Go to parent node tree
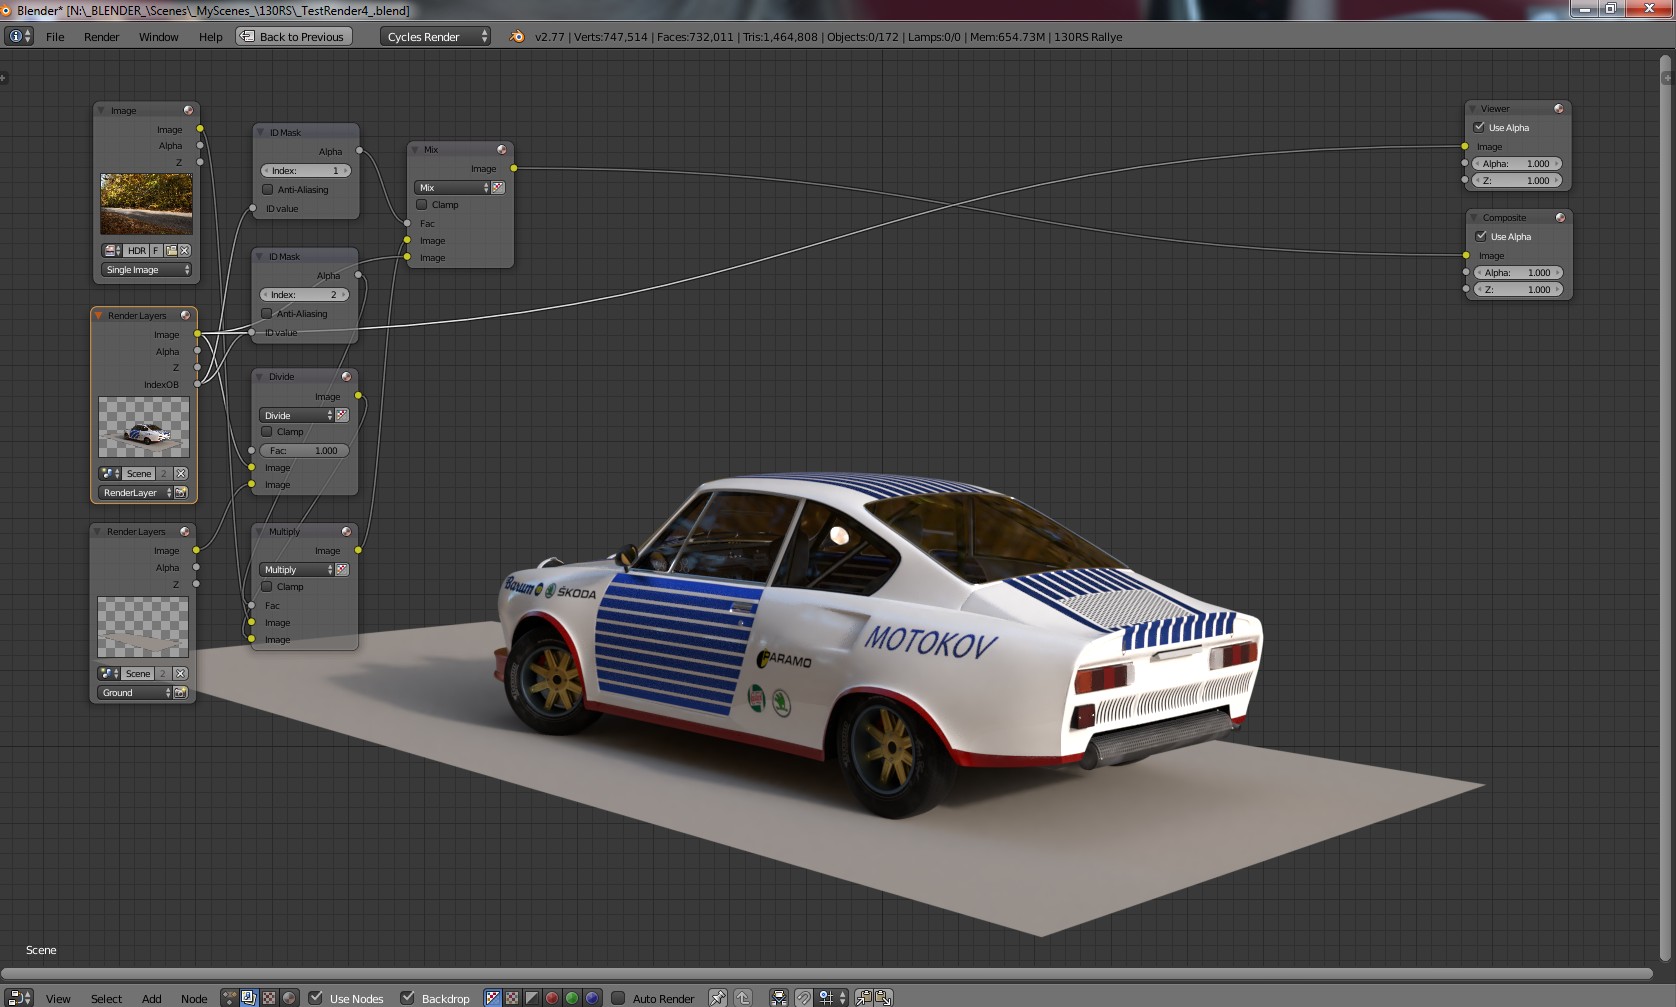The width and height of the screenshot is (1676, 1007). (743, 997)
